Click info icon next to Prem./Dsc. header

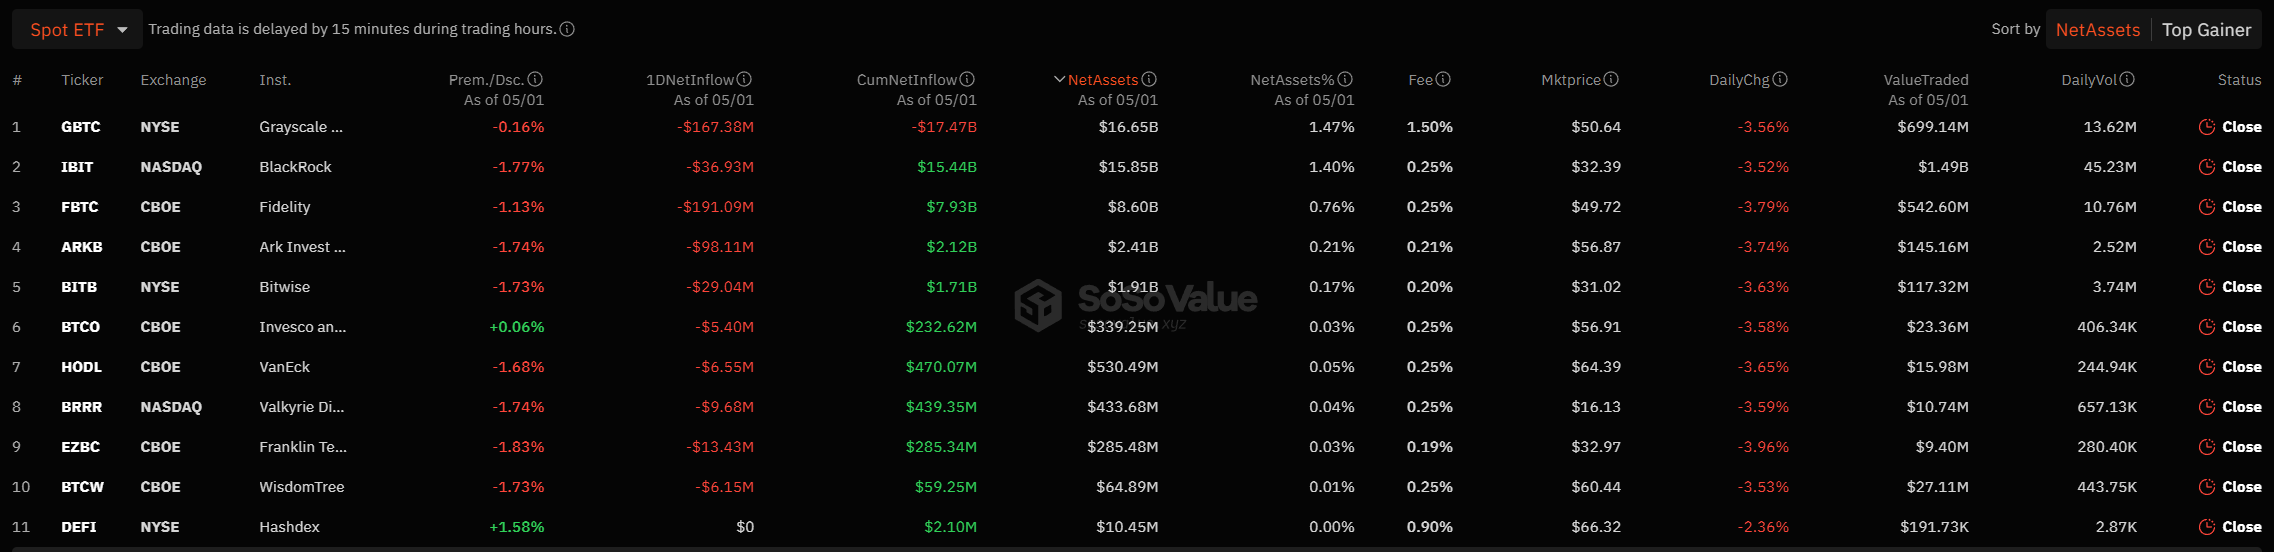pyautogui.click(x=535, y=79)
